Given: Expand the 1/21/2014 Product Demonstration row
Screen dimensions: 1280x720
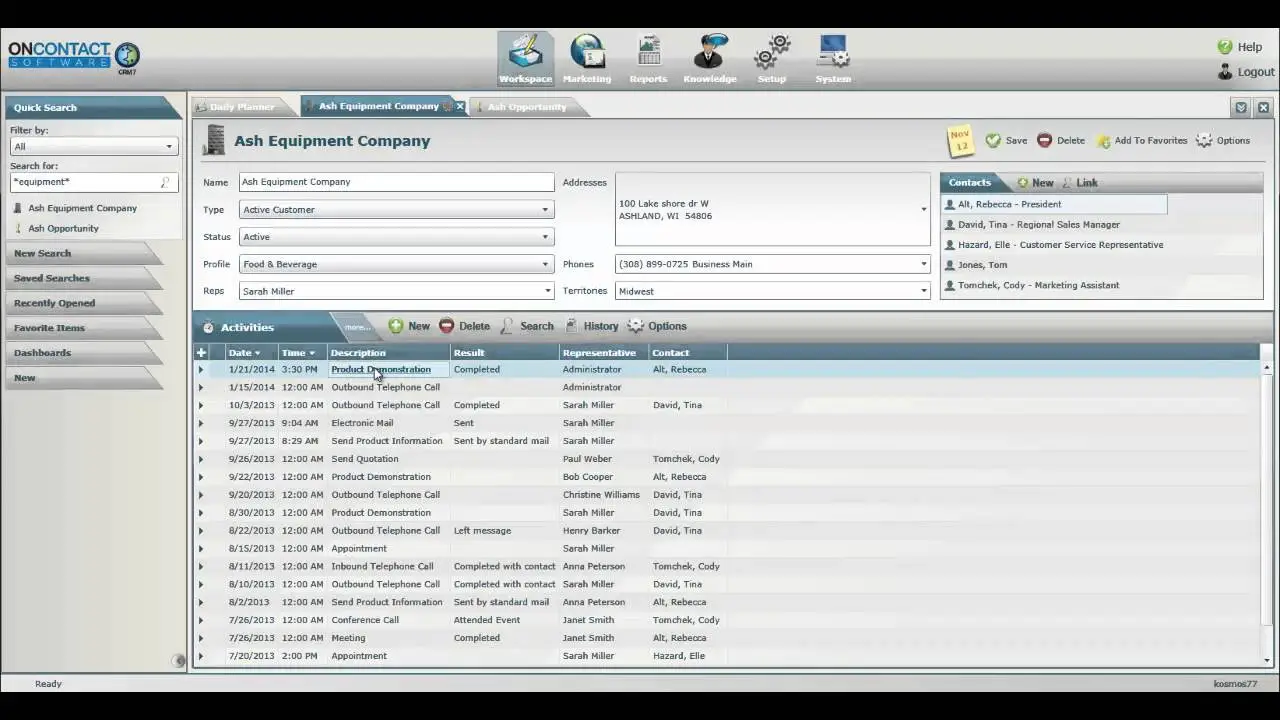Looking at the screenshot, I should 200,370.
